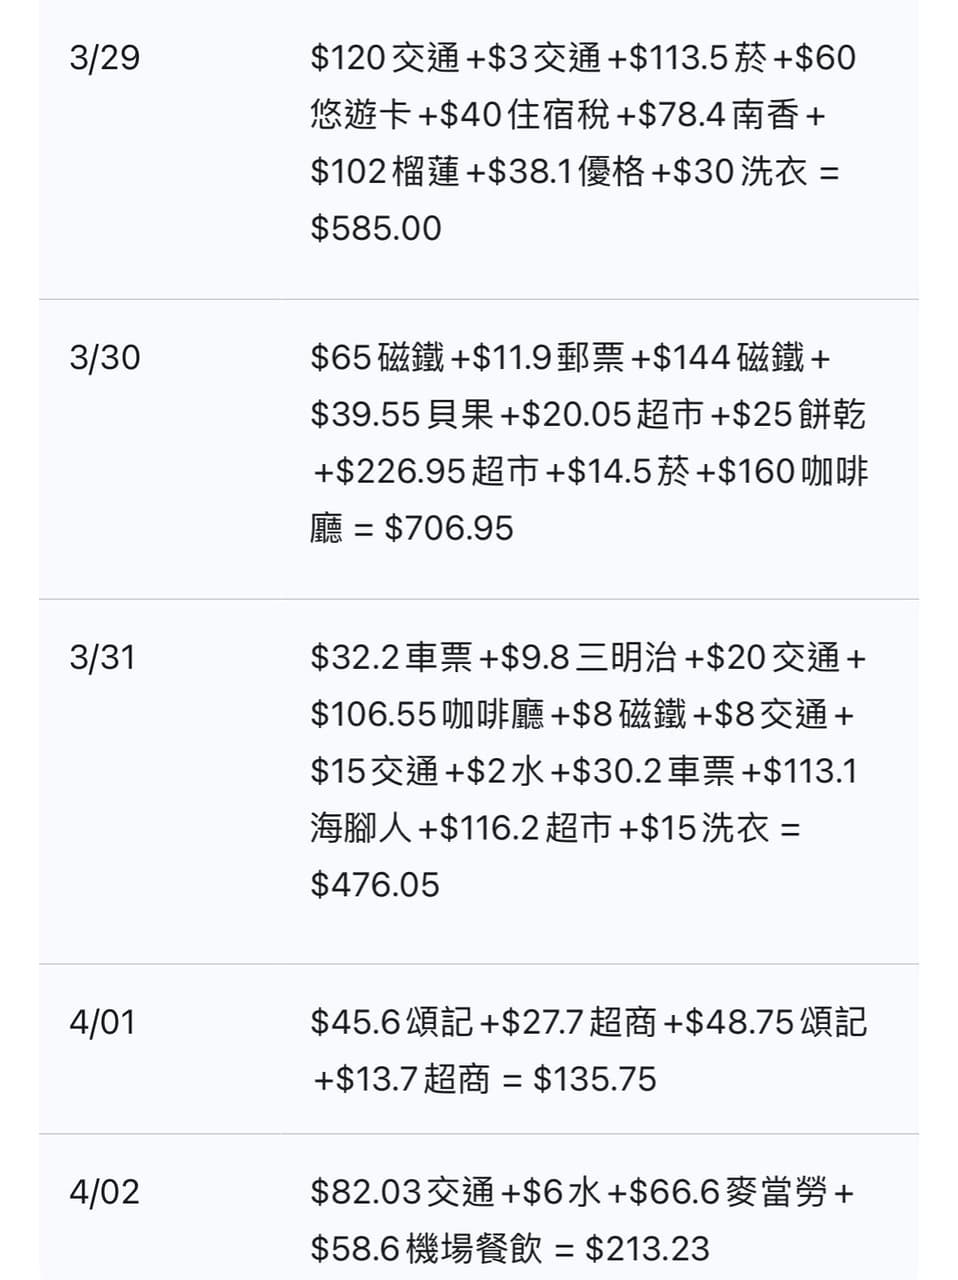Click the $106.55 咖啡廳 entry
Screen dimensions: 958x1280
(428, 715)
